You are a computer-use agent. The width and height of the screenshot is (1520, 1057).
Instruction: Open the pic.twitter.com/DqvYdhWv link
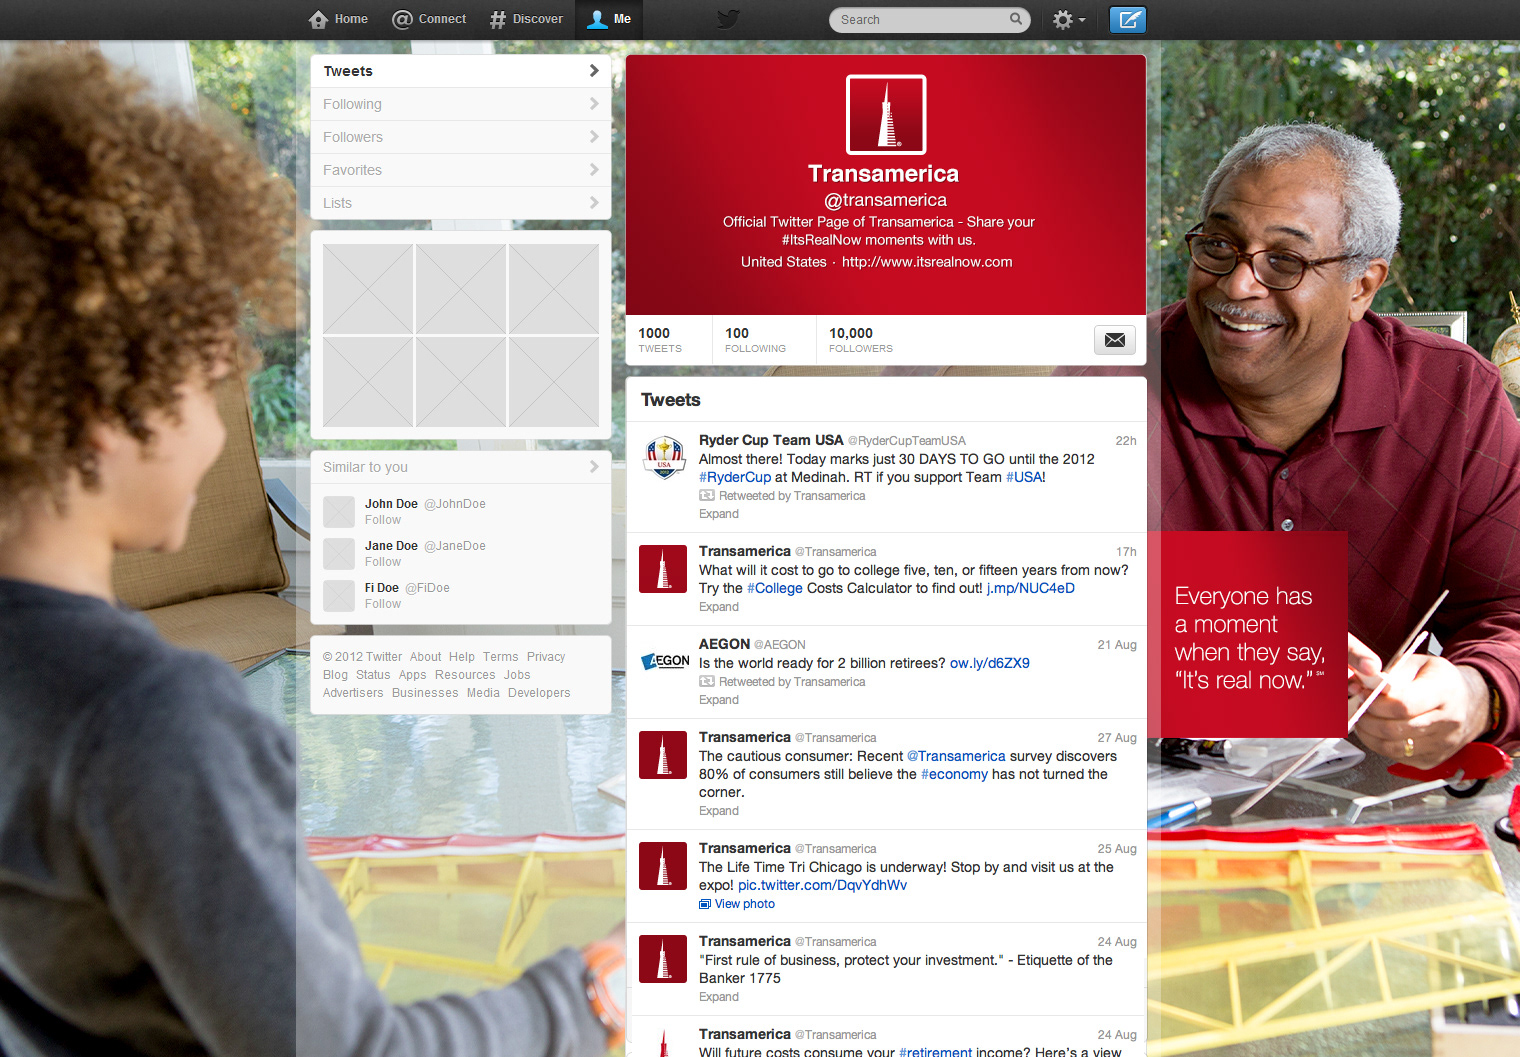click(x=823, y=885)
